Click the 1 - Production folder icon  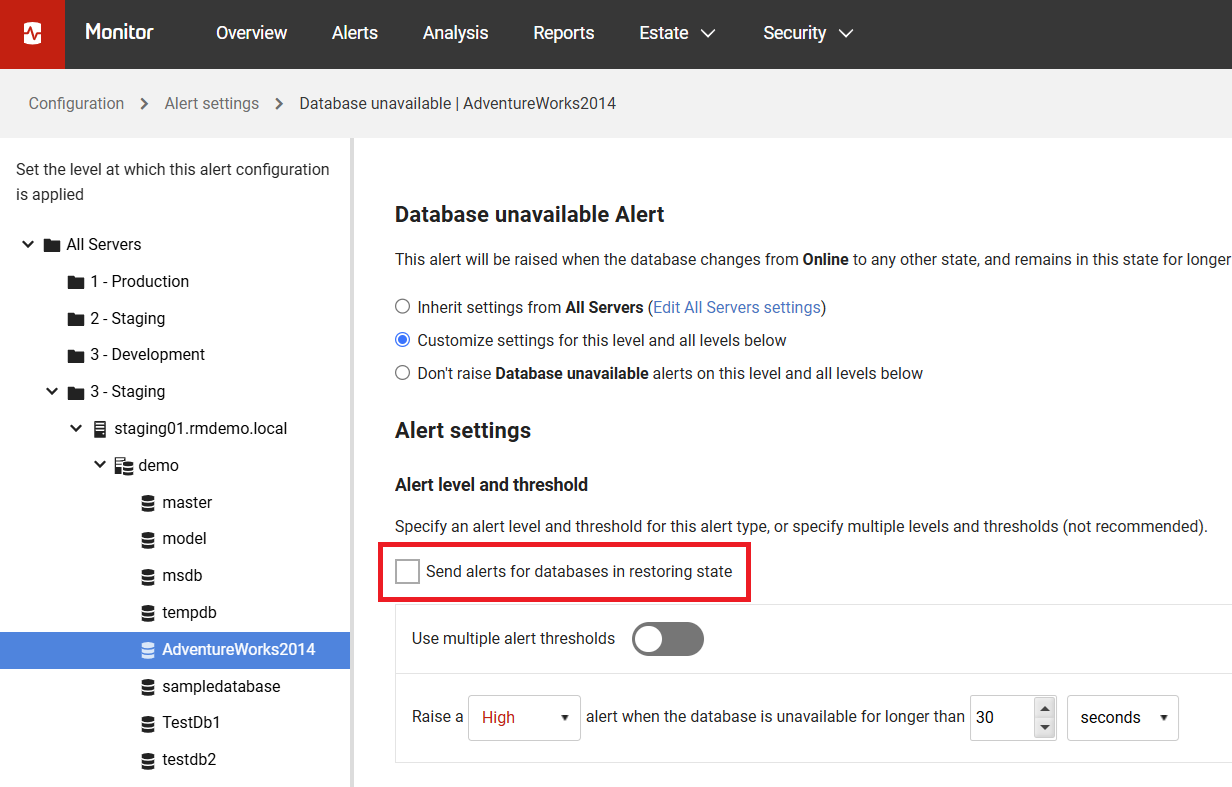[76, 282]
